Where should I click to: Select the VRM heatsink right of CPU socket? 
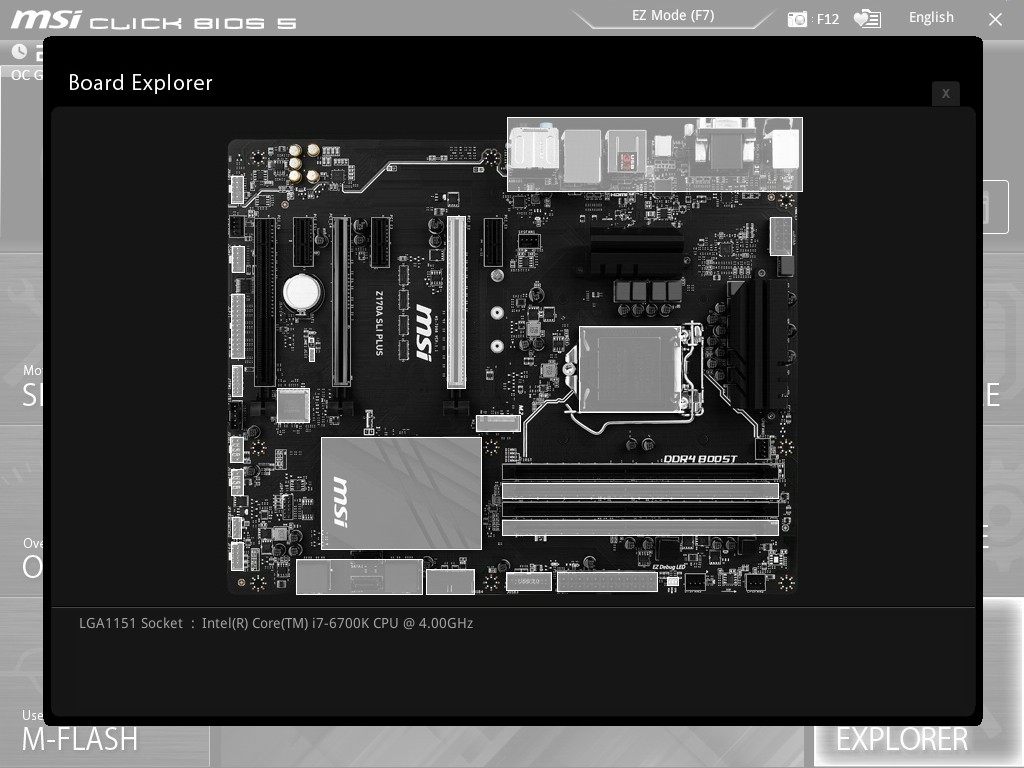point(760,344)
